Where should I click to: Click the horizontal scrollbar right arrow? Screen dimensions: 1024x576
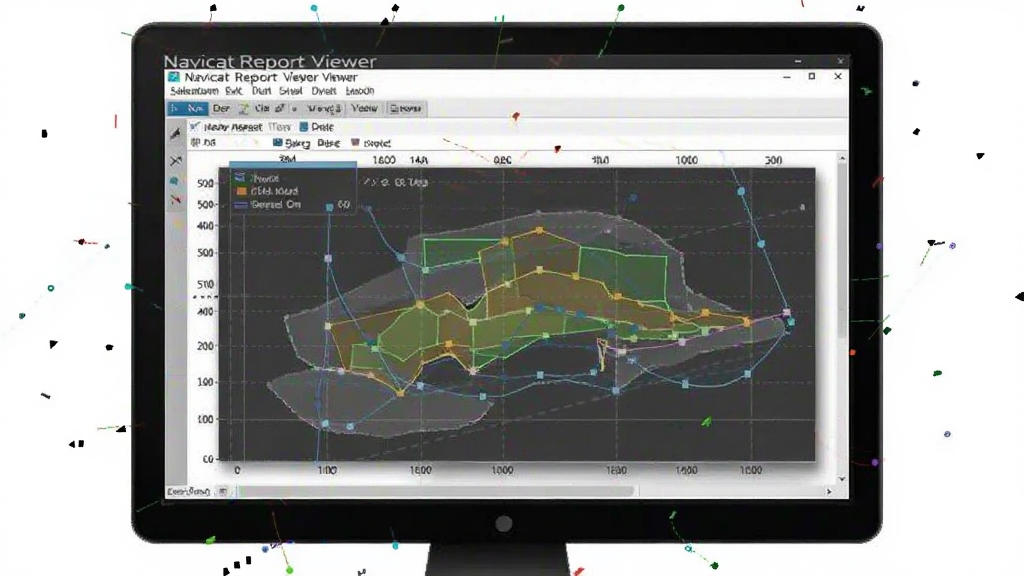click(829, 492)
